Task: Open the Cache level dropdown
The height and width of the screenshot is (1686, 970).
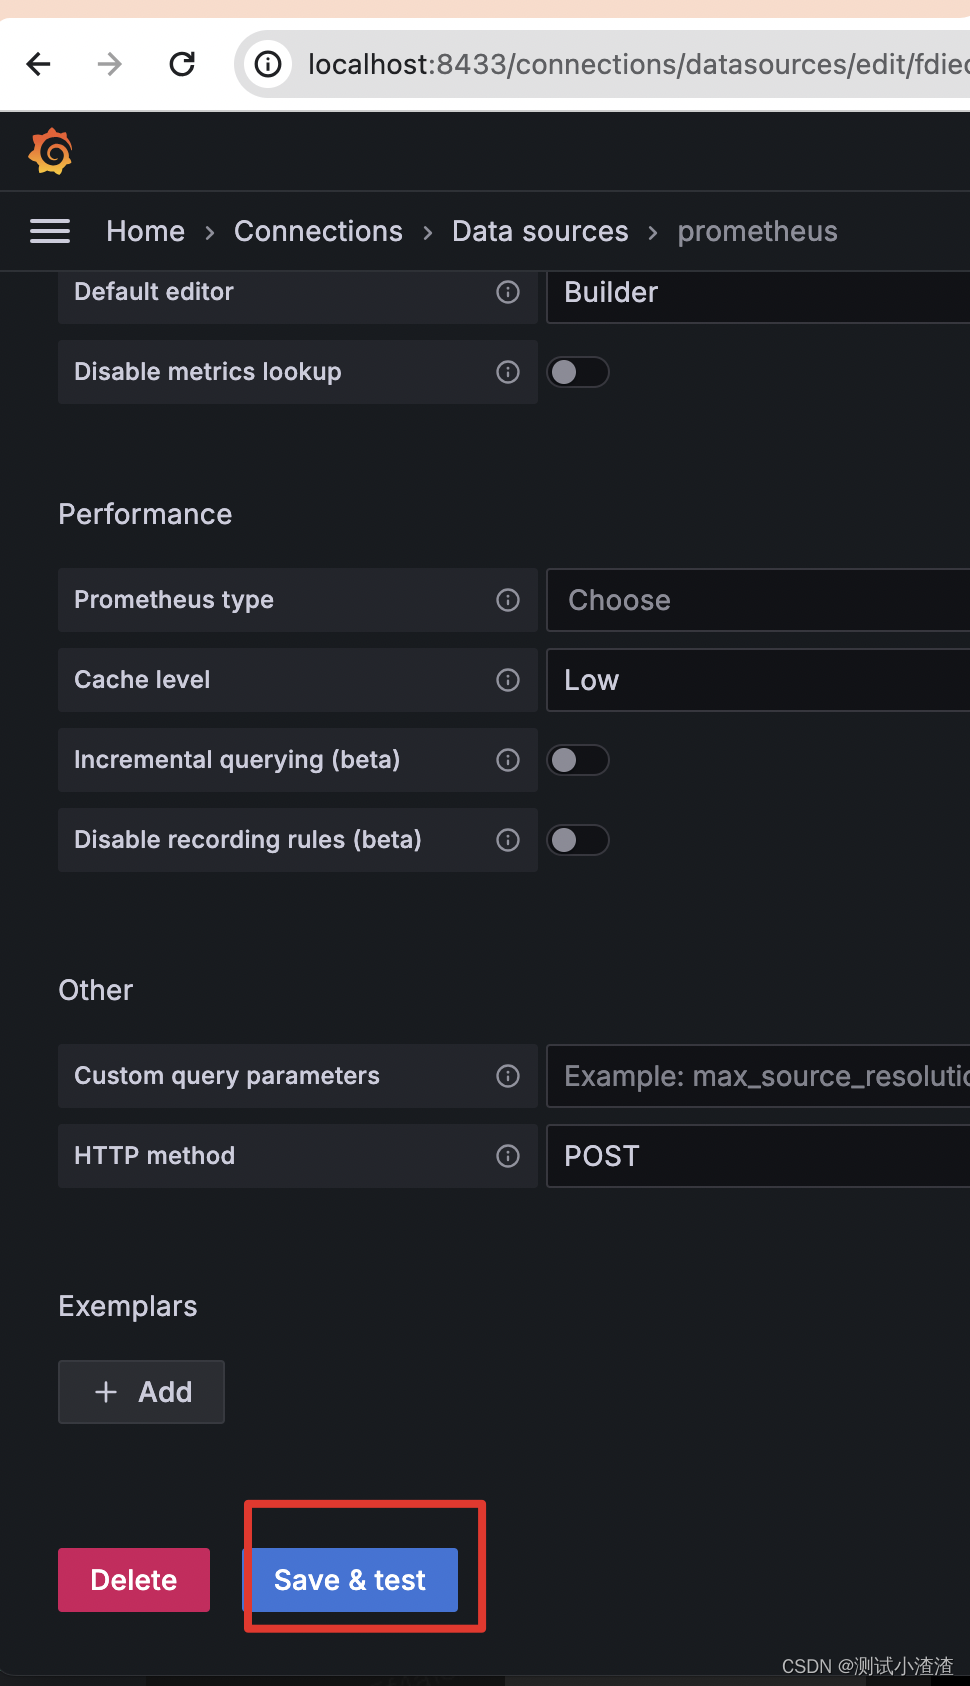Action: (758, 680)
